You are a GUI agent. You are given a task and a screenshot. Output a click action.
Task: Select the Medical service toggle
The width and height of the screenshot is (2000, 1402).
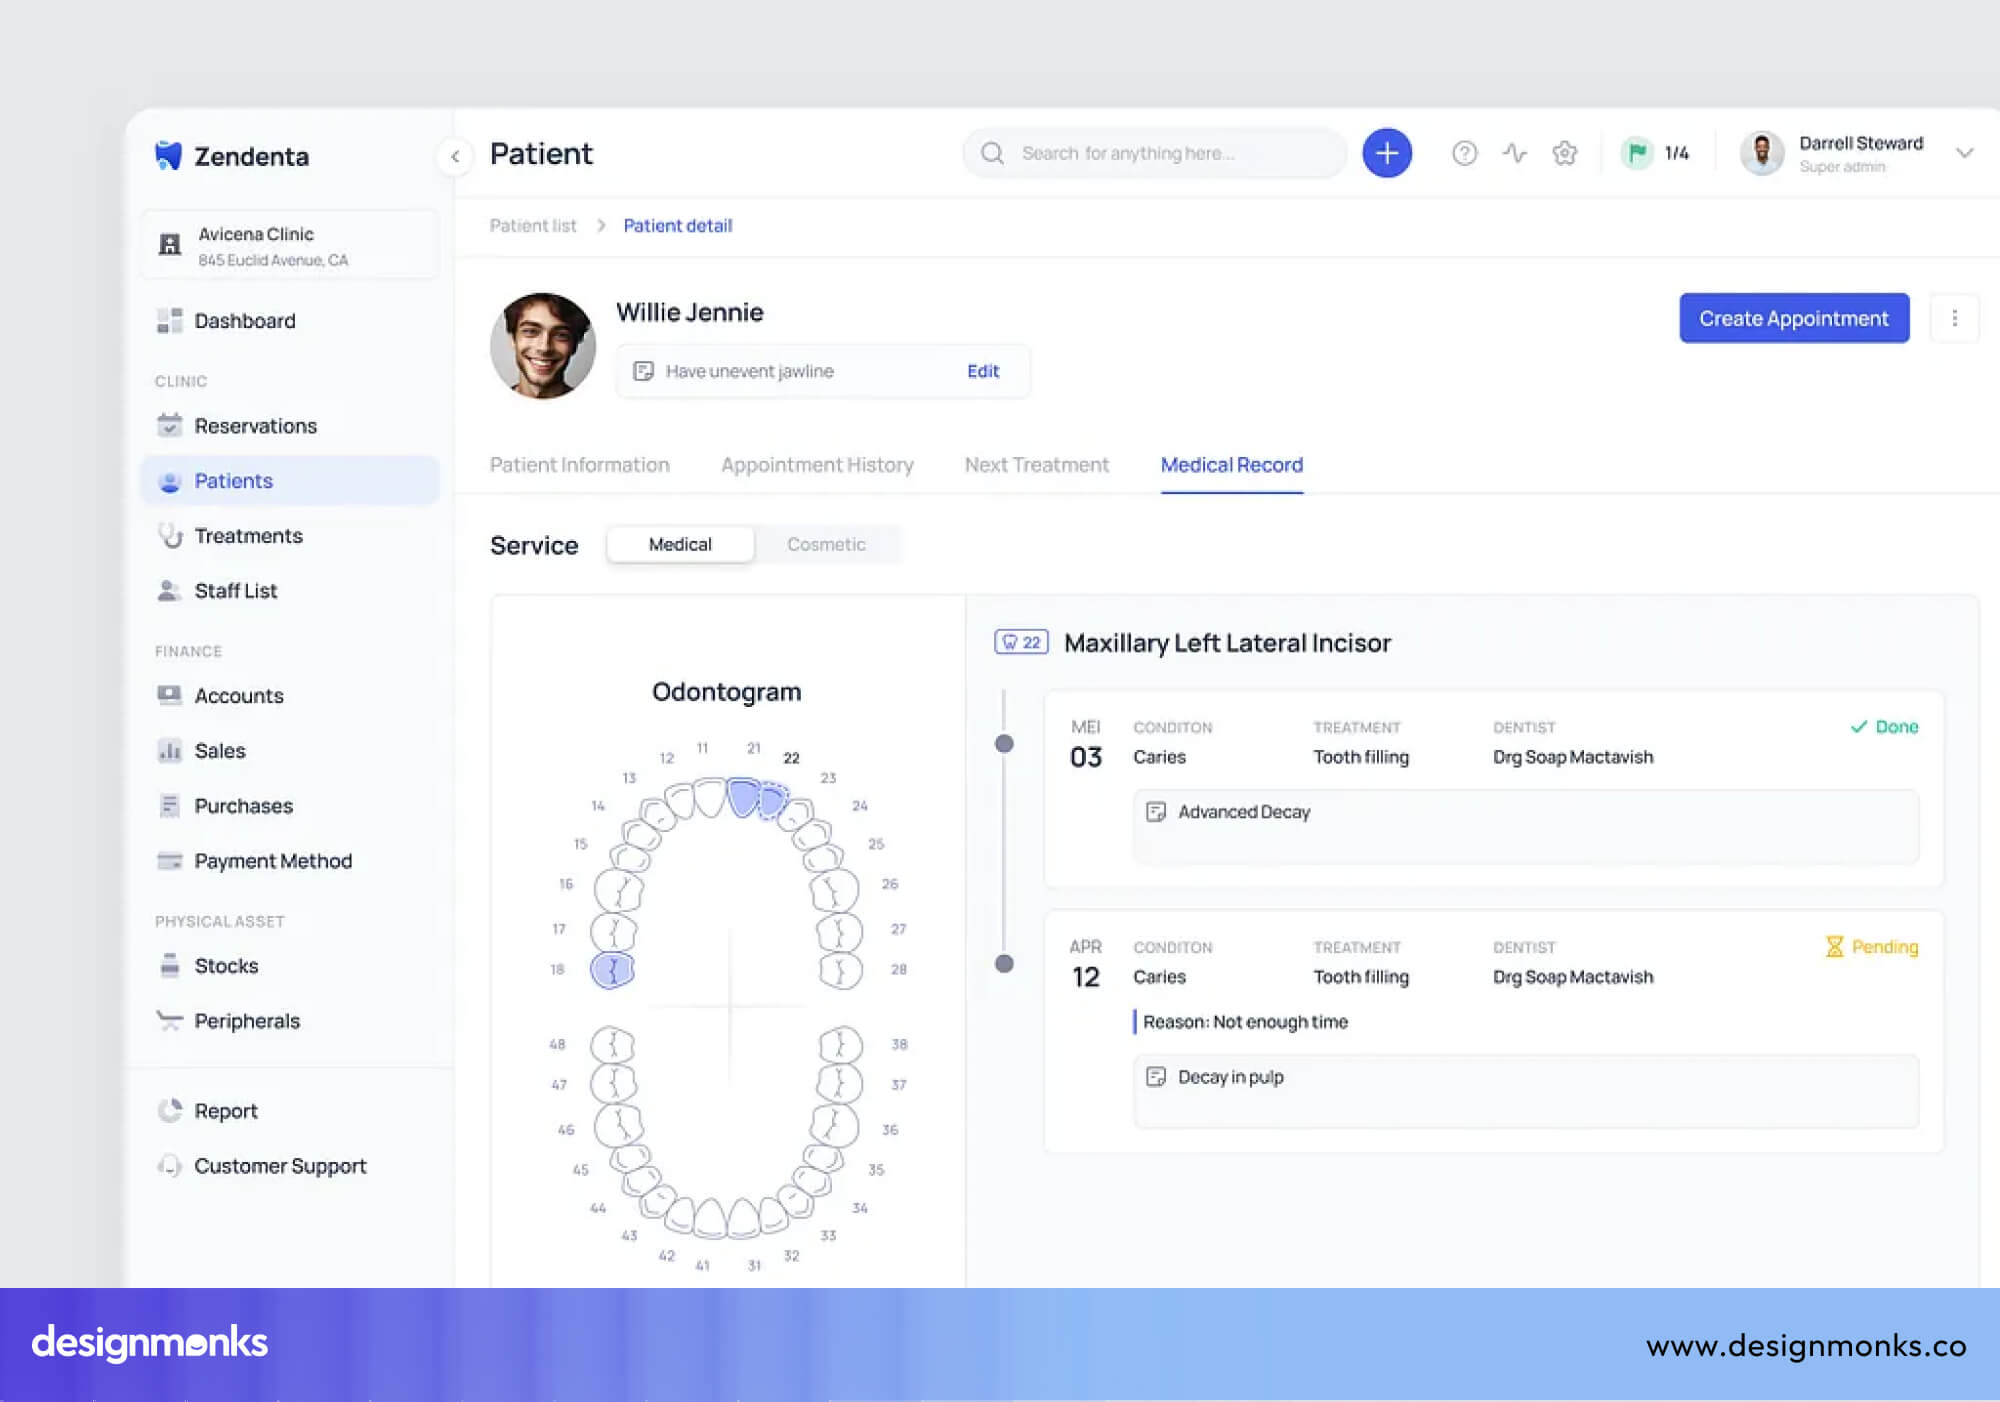click(680, 544)
